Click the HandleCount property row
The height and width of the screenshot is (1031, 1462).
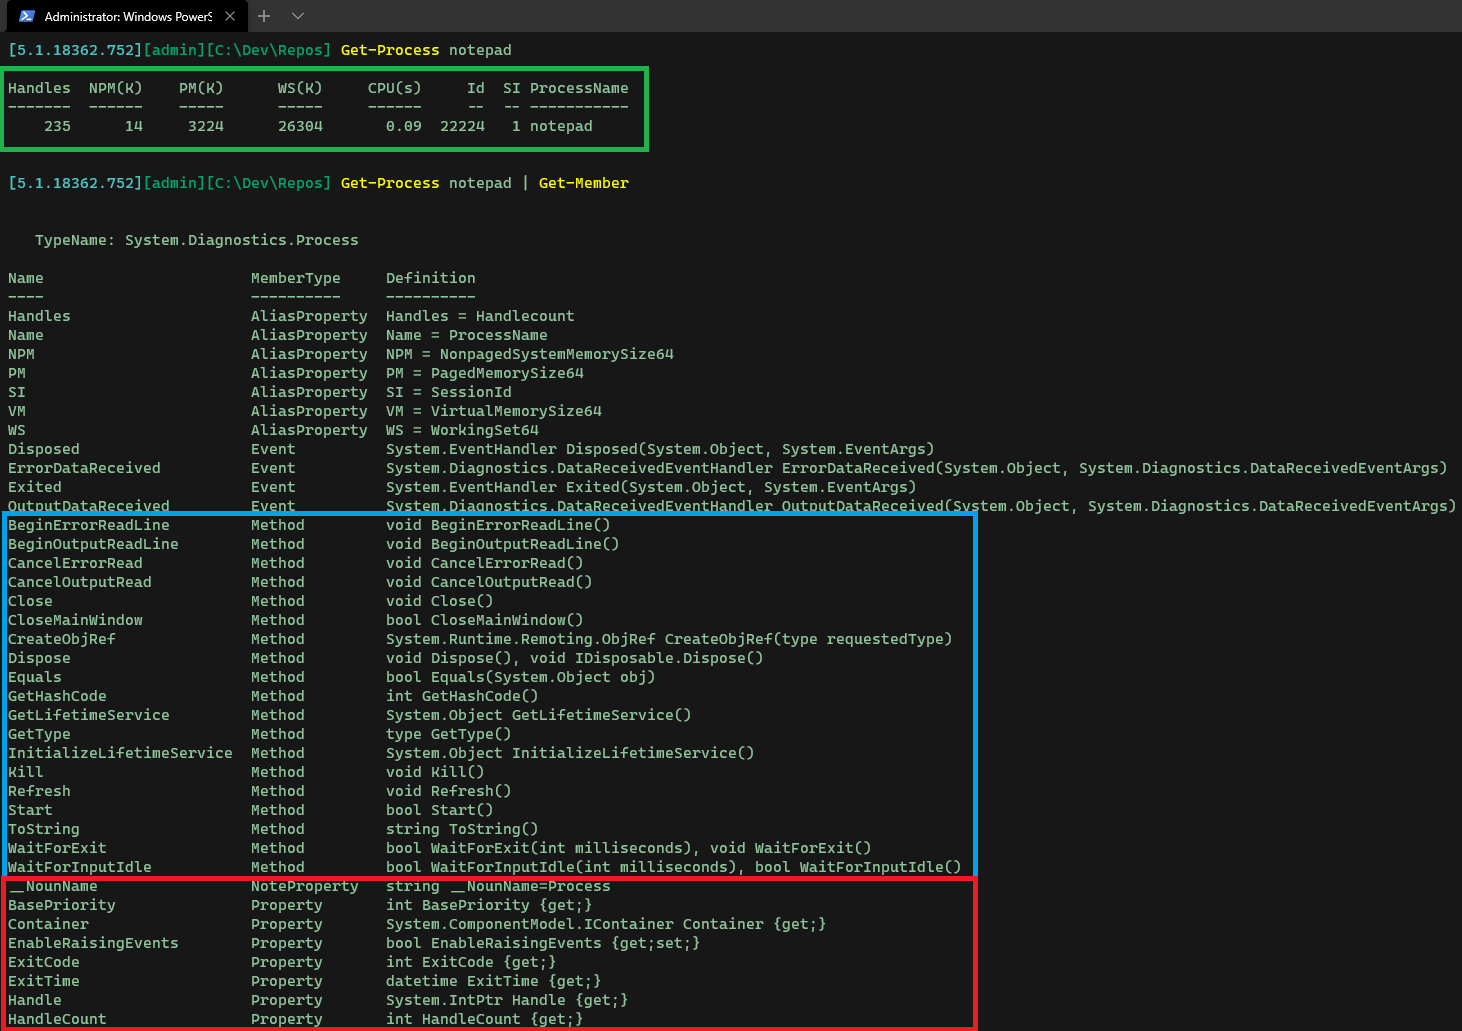tap(57, 1018)
